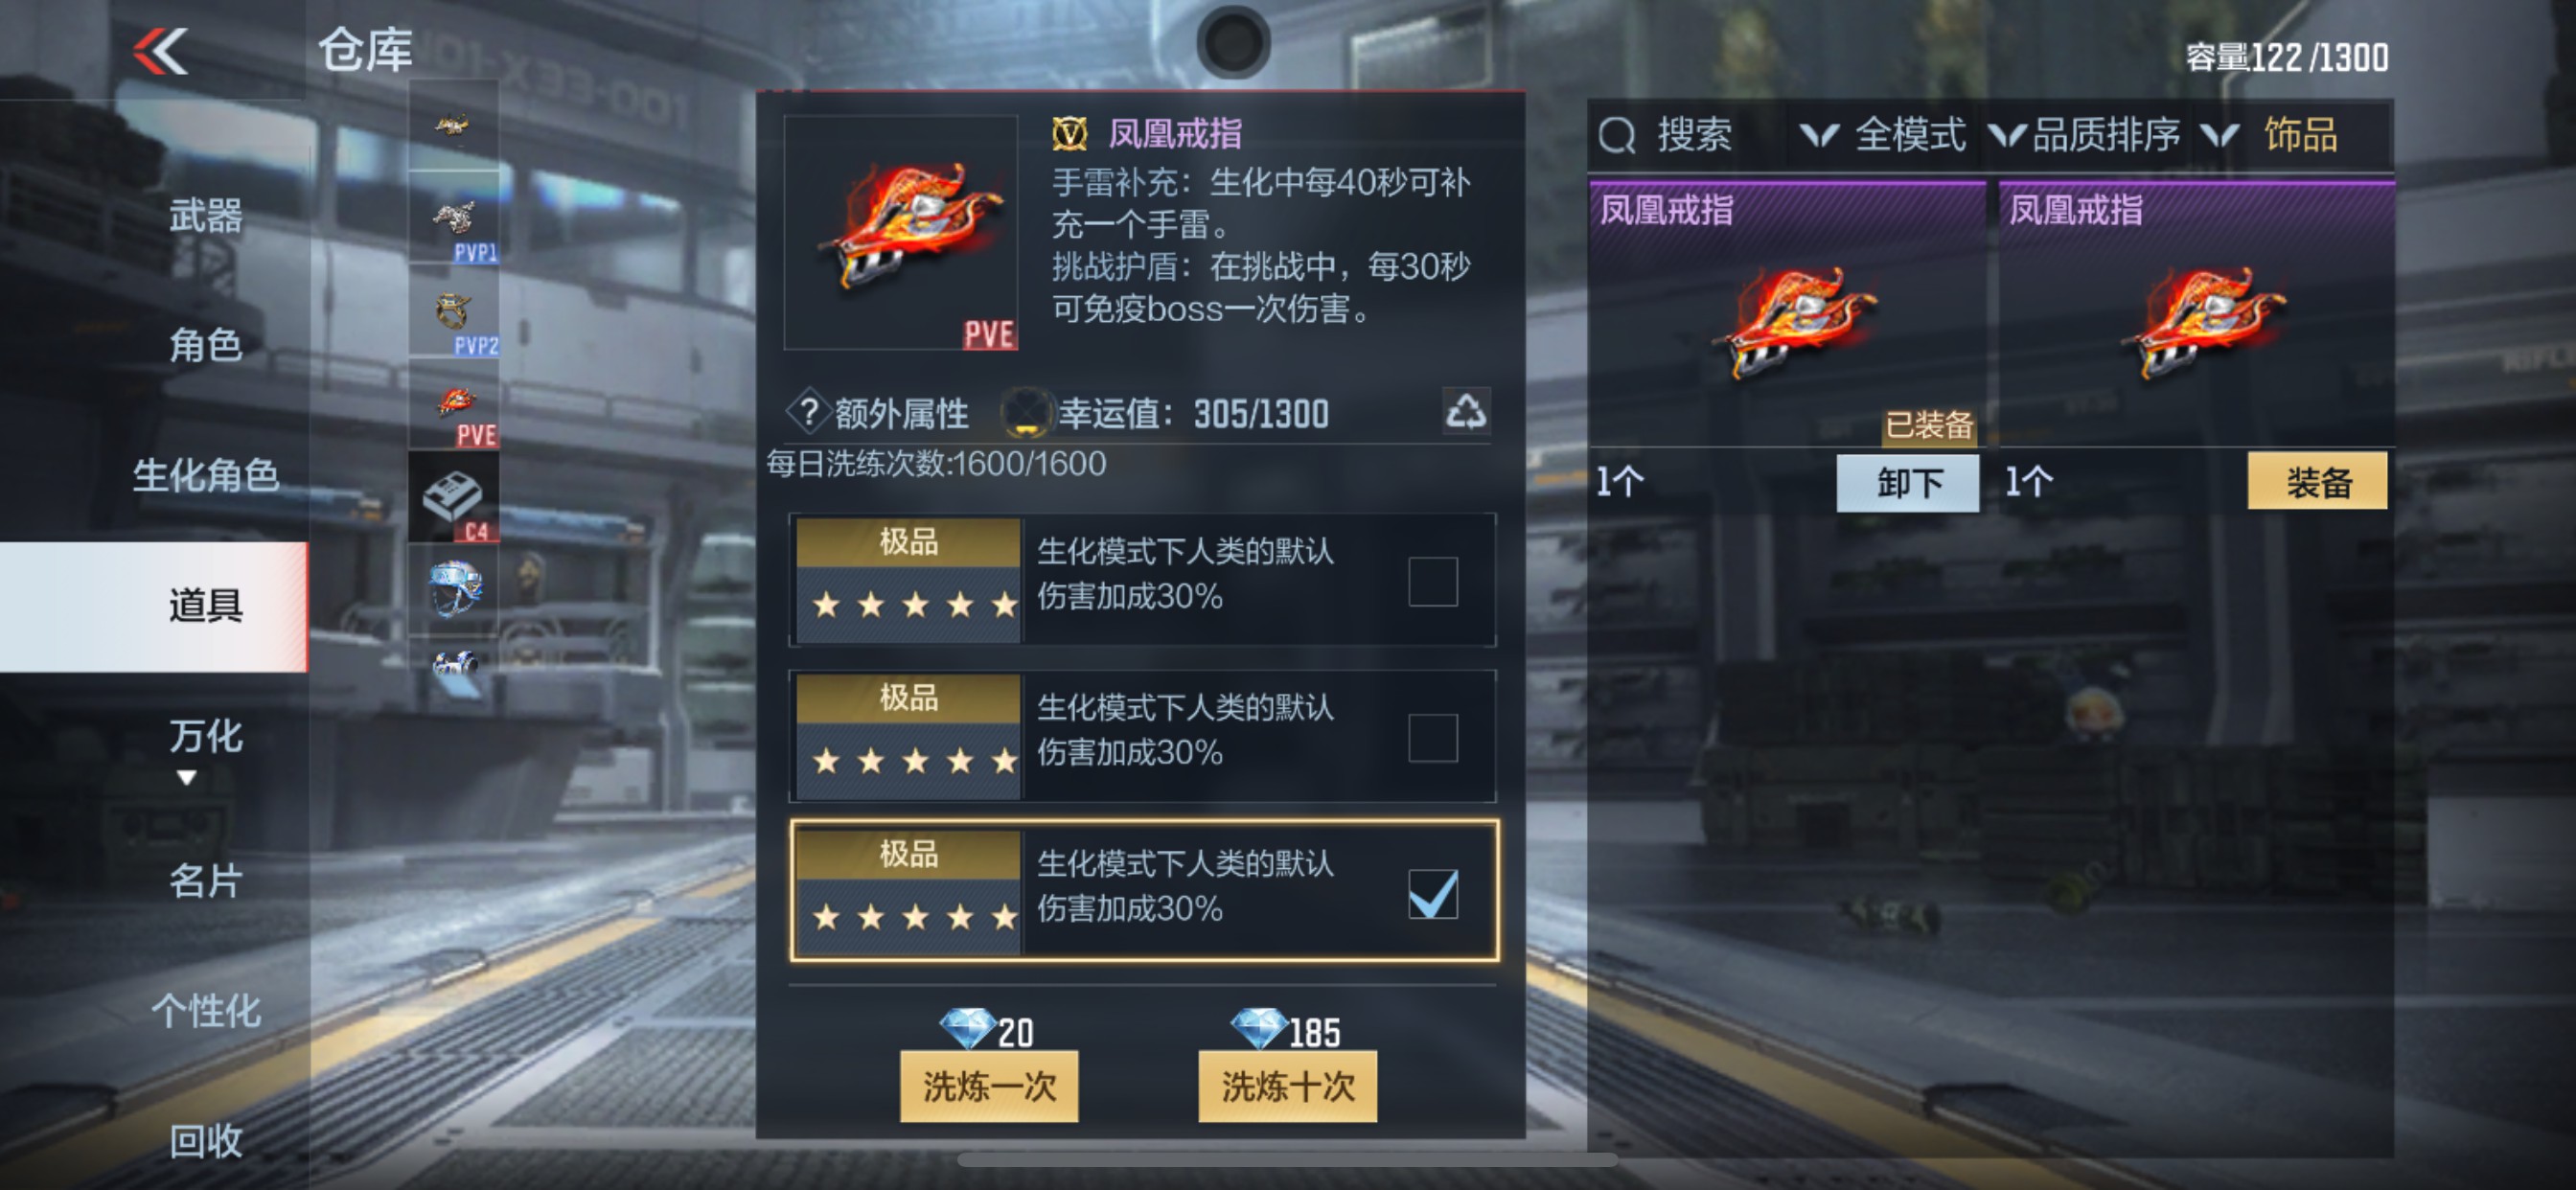Click the 洗炼一次 button
The width and height of the screenshot is (2576, 1190).
[x=988, y=1086]
